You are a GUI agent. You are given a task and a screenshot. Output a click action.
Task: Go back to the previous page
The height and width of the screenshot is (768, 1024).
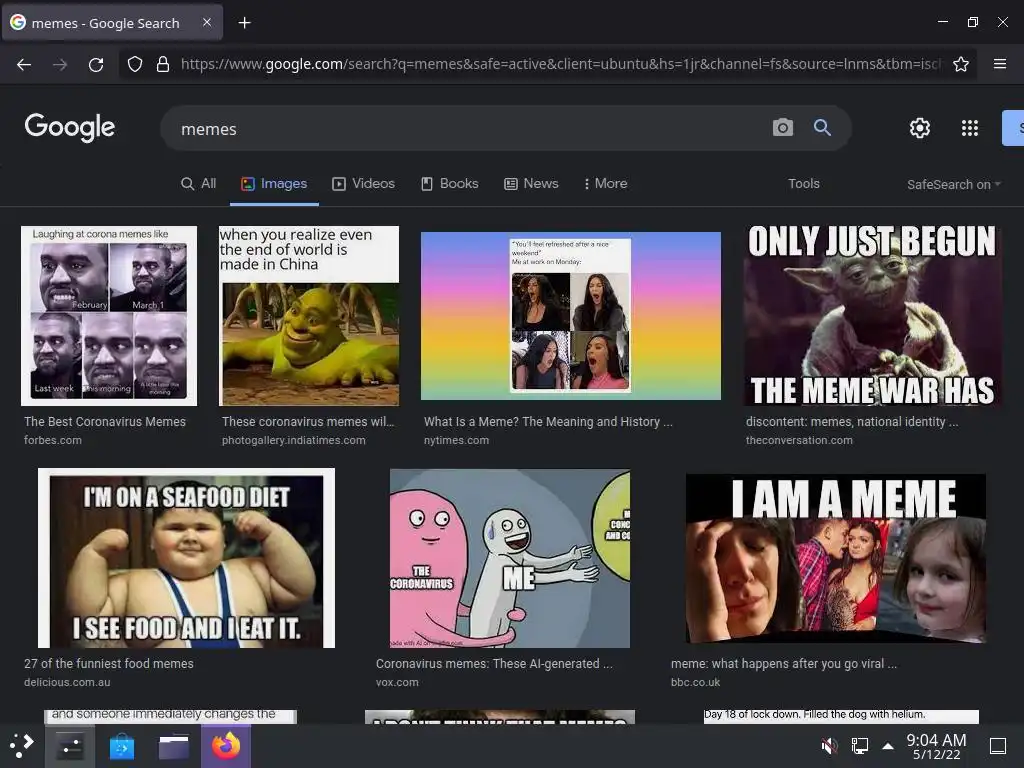(x=24, y=64)
